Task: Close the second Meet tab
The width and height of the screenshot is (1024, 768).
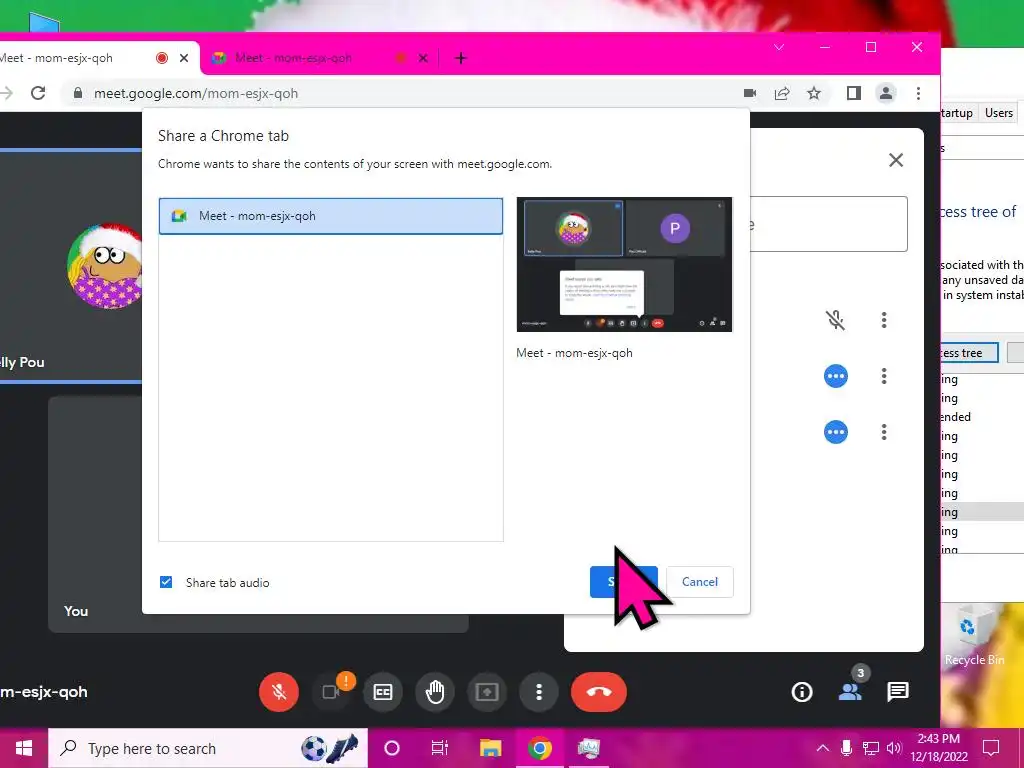Action: click(423, 58)
